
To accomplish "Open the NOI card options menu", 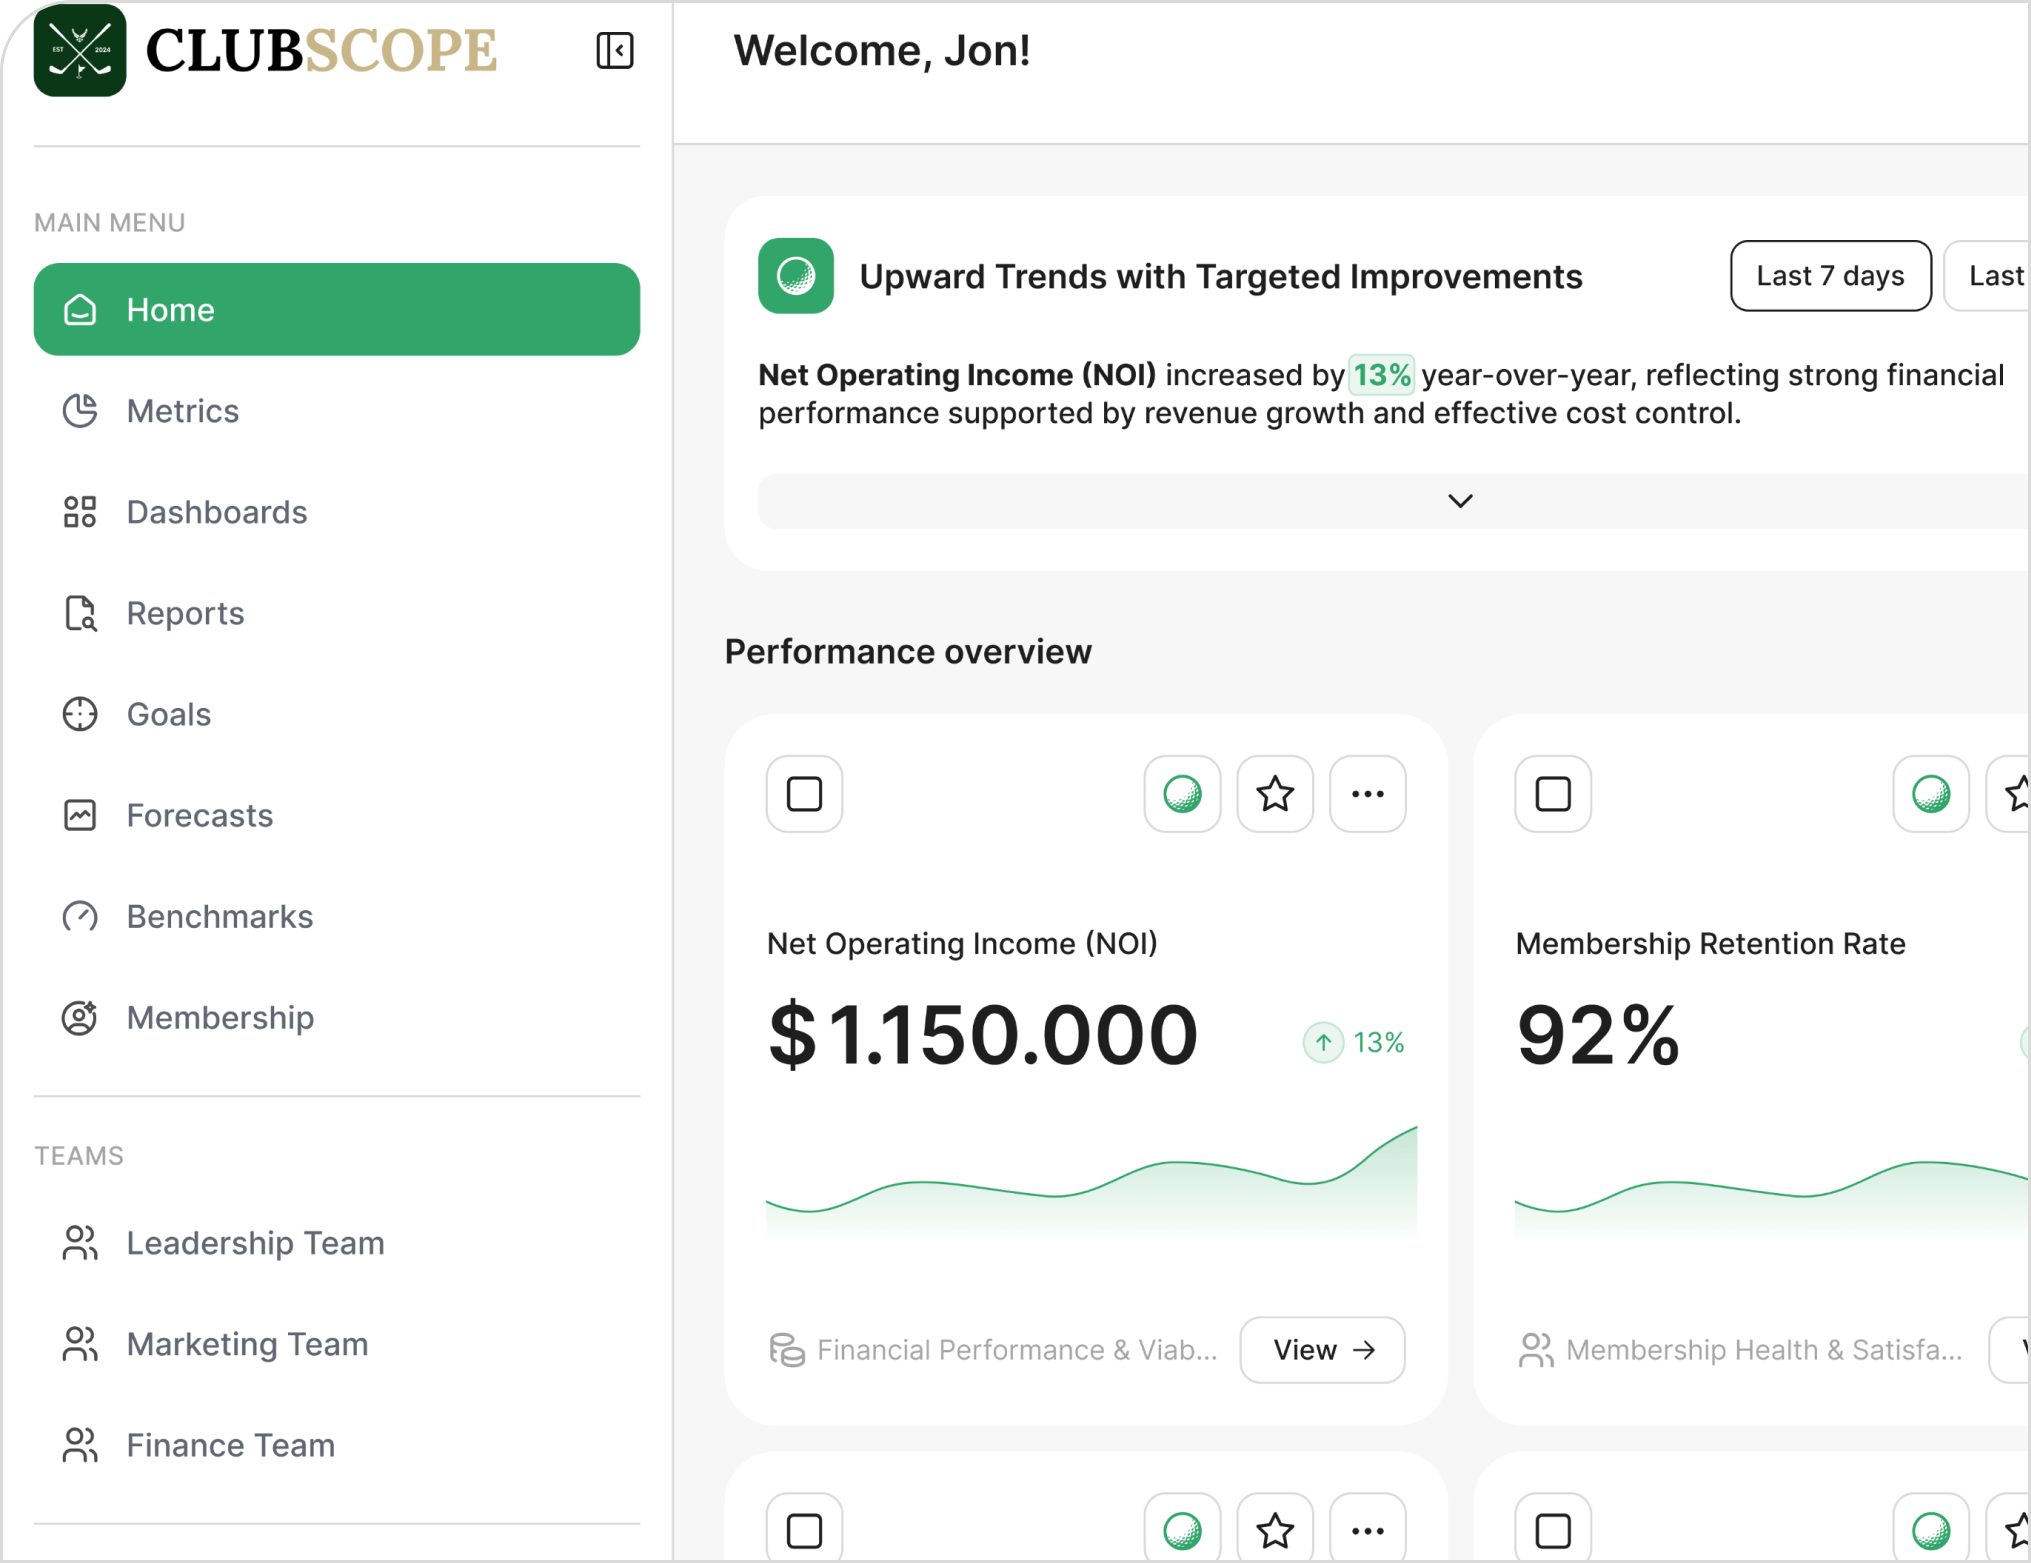I will [1368, 794].
